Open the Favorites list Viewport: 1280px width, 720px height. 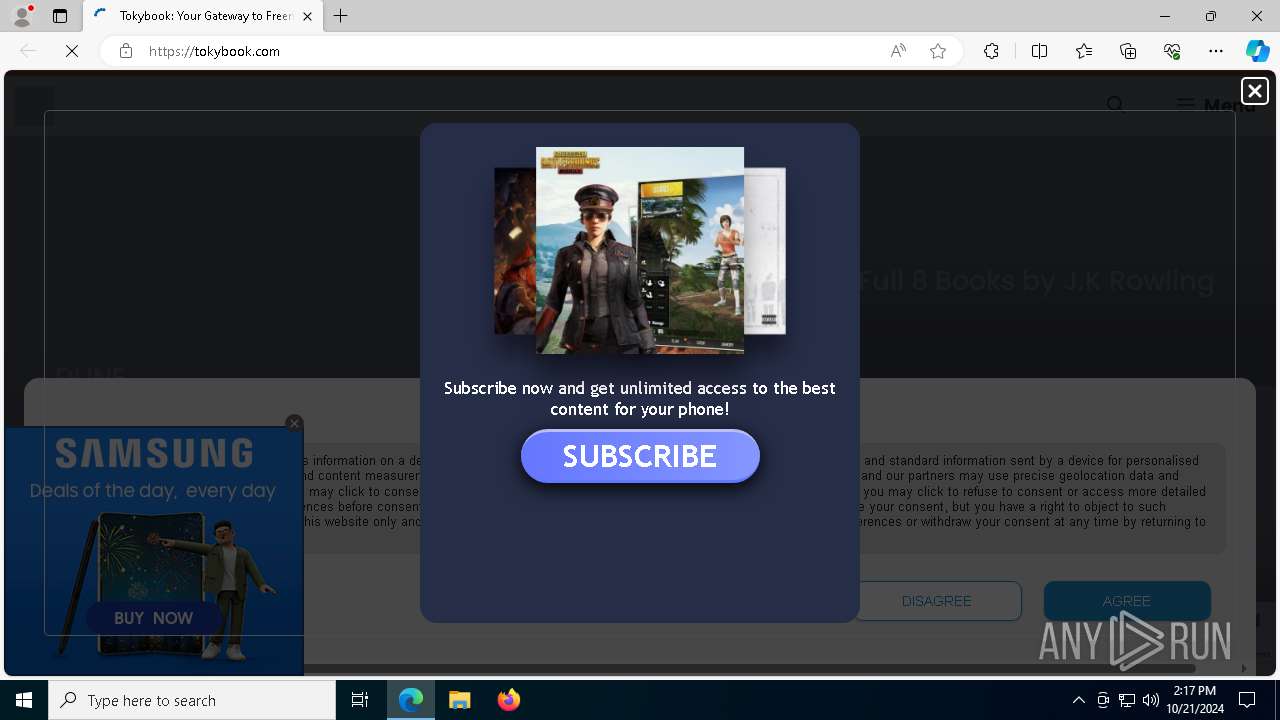tap(1084, 51)
